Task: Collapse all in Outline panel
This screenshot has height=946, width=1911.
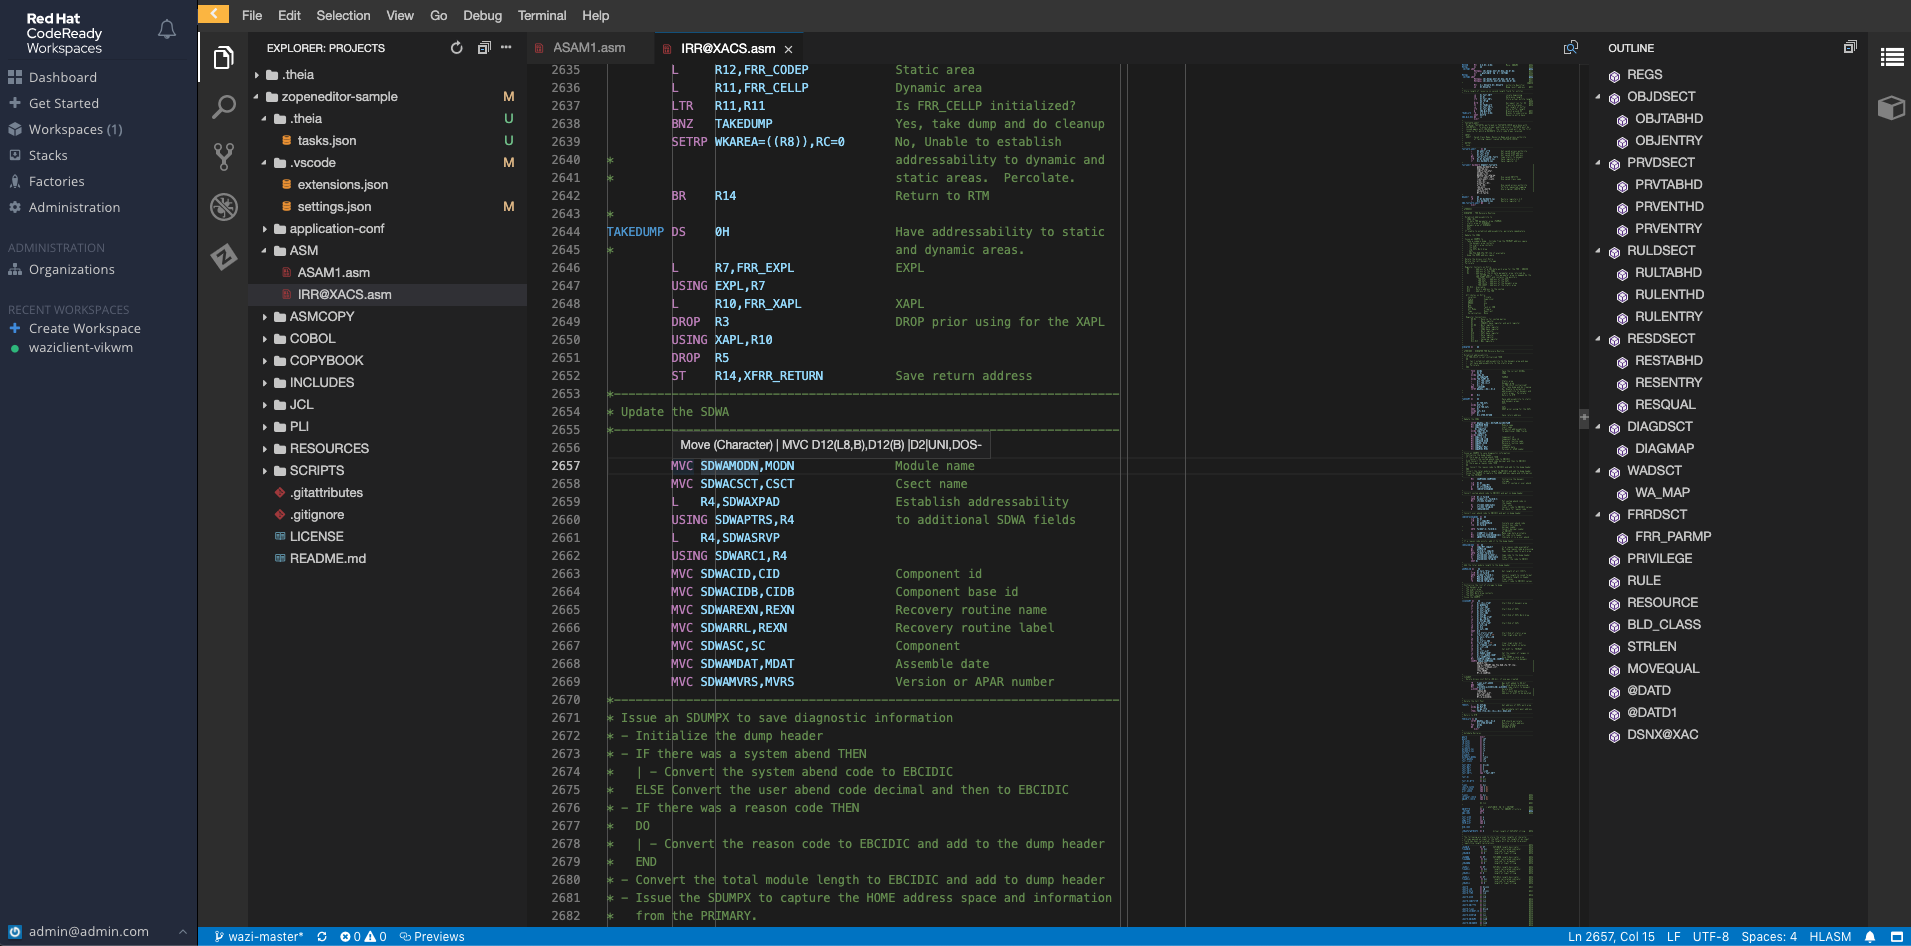Action: point(1850,47)
